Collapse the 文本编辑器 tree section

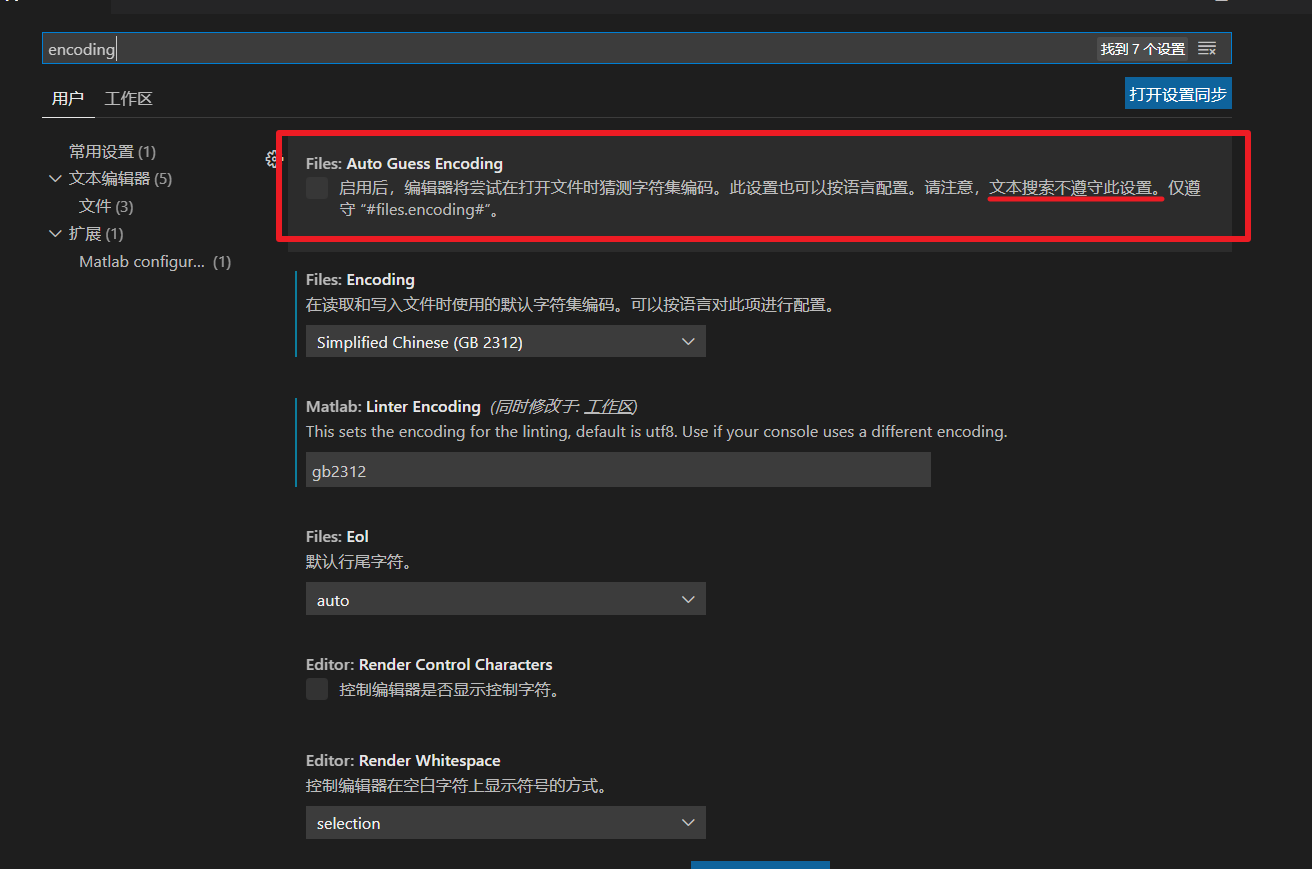(55, 179)
